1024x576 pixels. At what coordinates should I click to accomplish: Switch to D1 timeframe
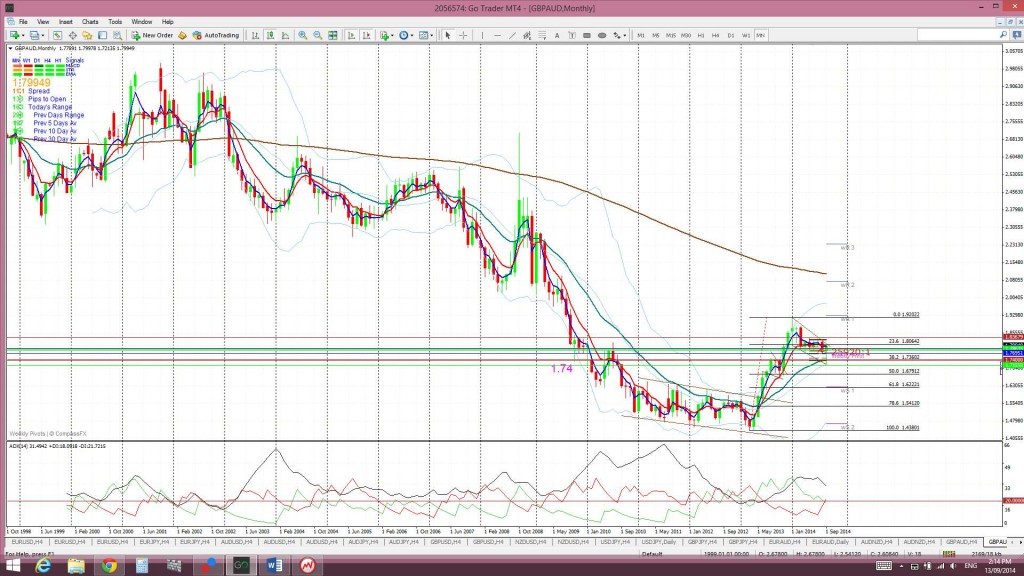tap(731, 35)
